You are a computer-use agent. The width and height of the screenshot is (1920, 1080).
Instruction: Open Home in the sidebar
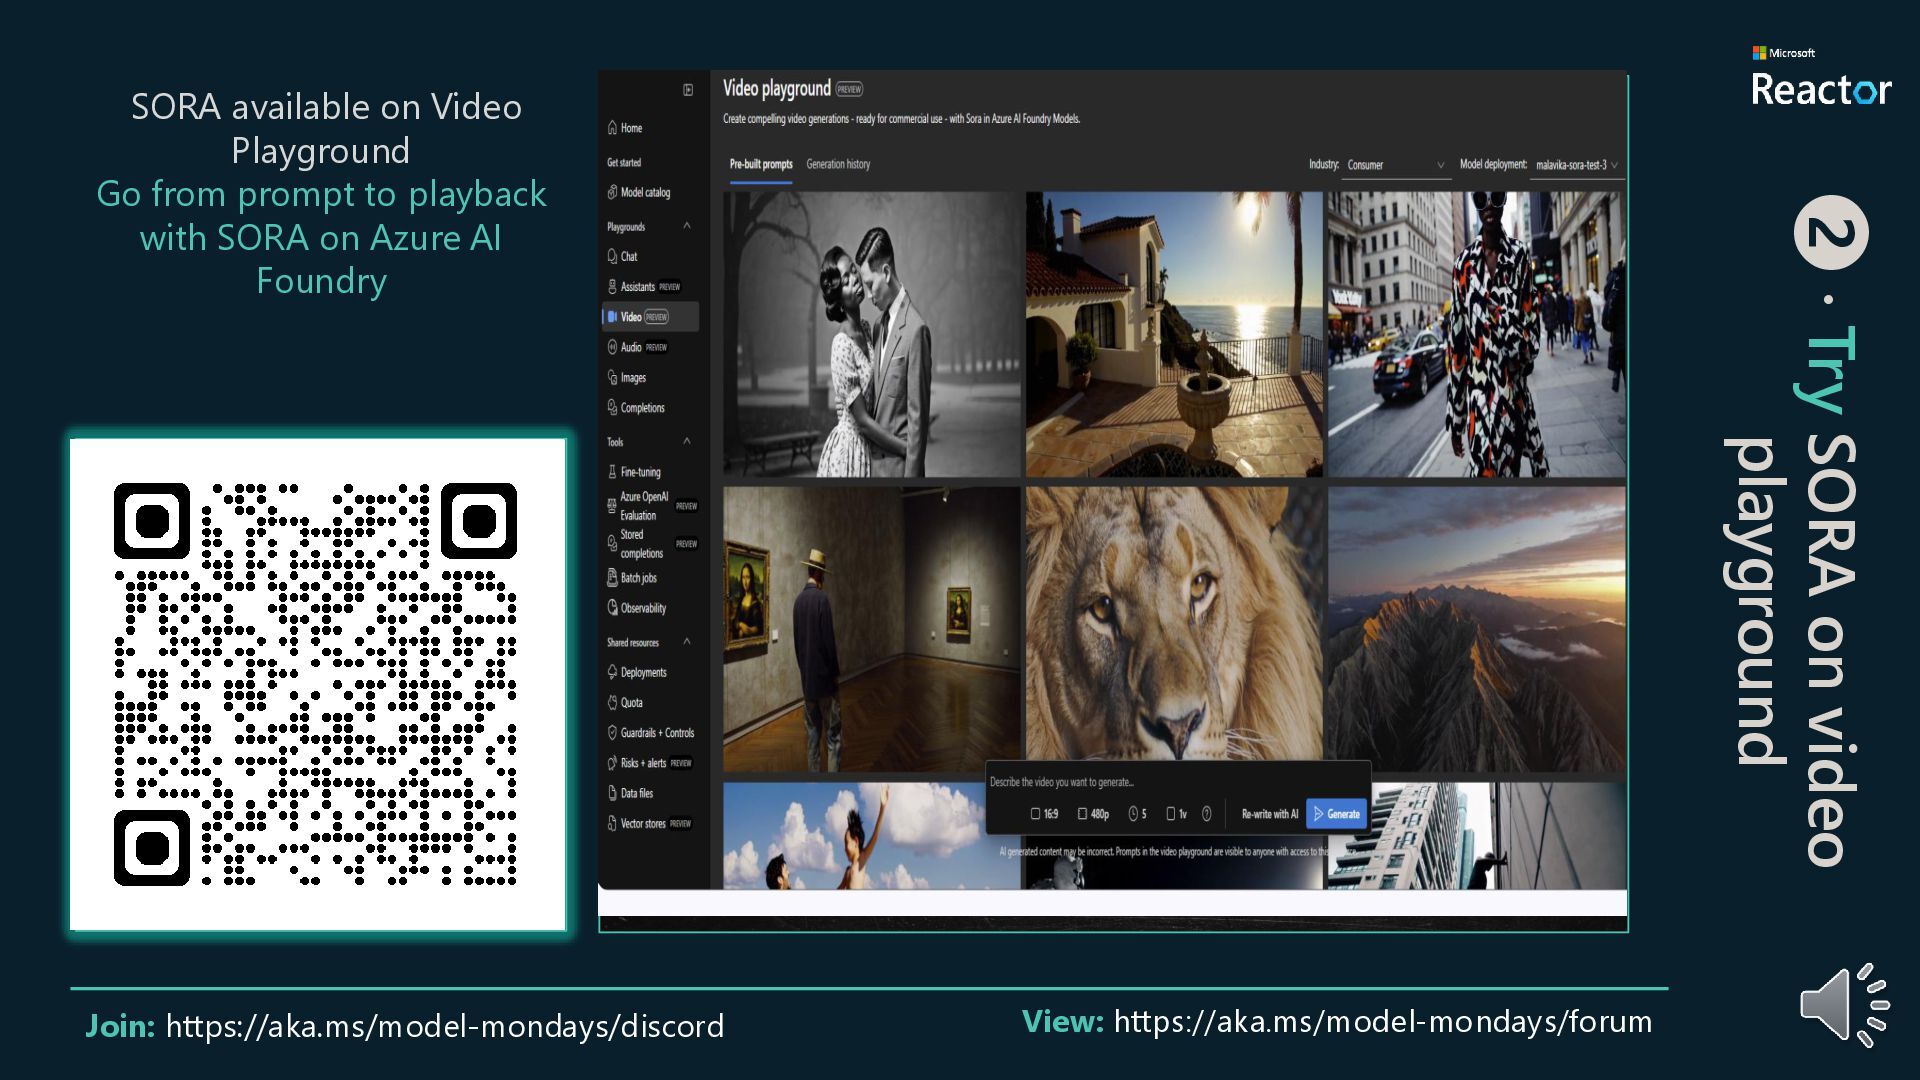[625, 128]
